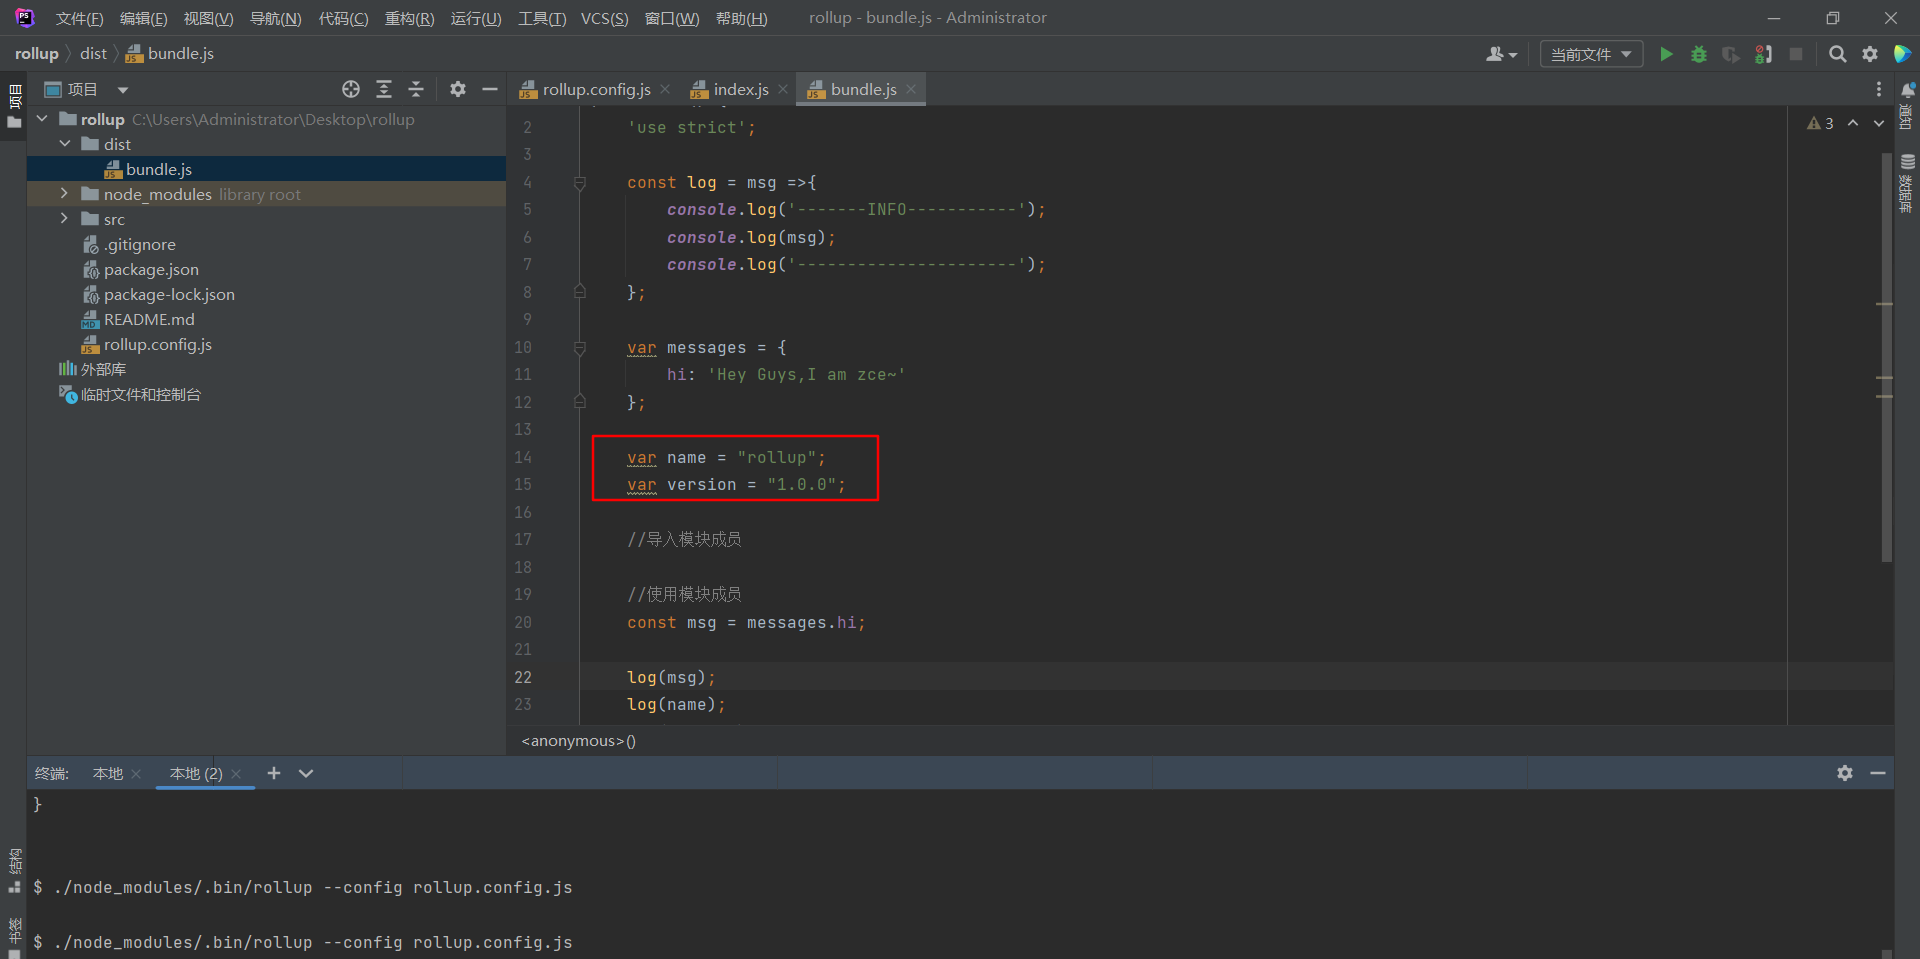Screen dimensions: 1920x959
Task: Click the stop button in toolbar
Action: coord(1796,54)
